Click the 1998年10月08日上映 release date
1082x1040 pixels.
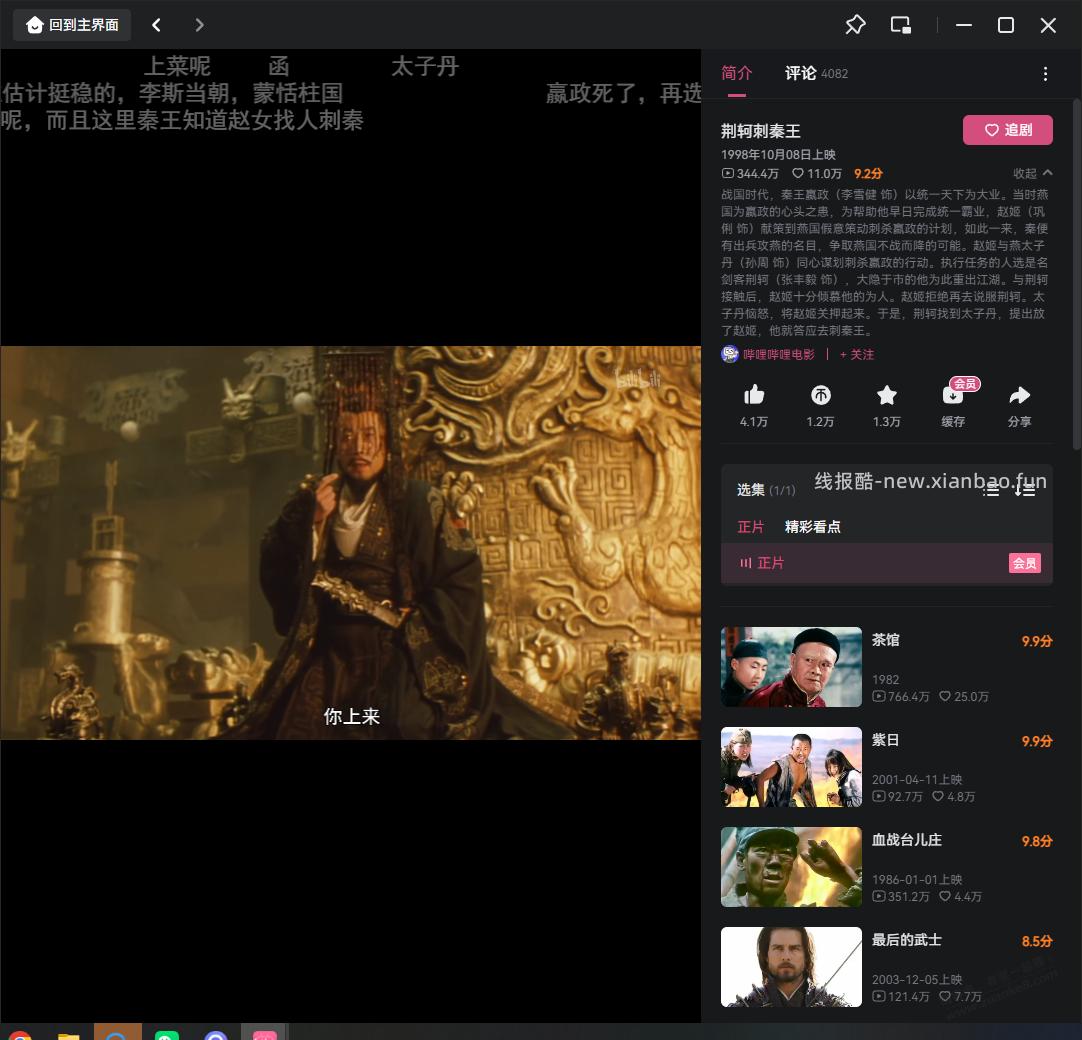(x=778, y=155)
